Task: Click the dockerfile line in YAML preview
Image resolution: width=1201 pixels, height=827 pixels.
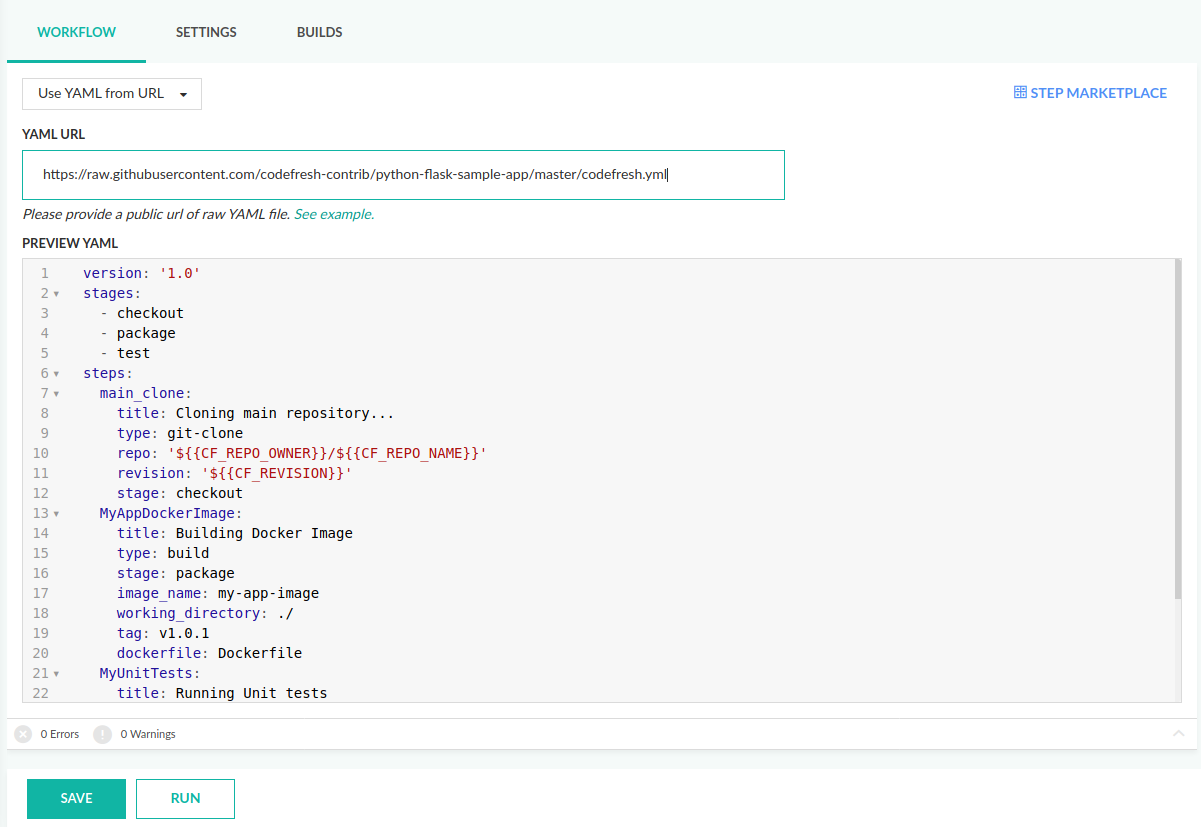Action: tap(209, 654)
